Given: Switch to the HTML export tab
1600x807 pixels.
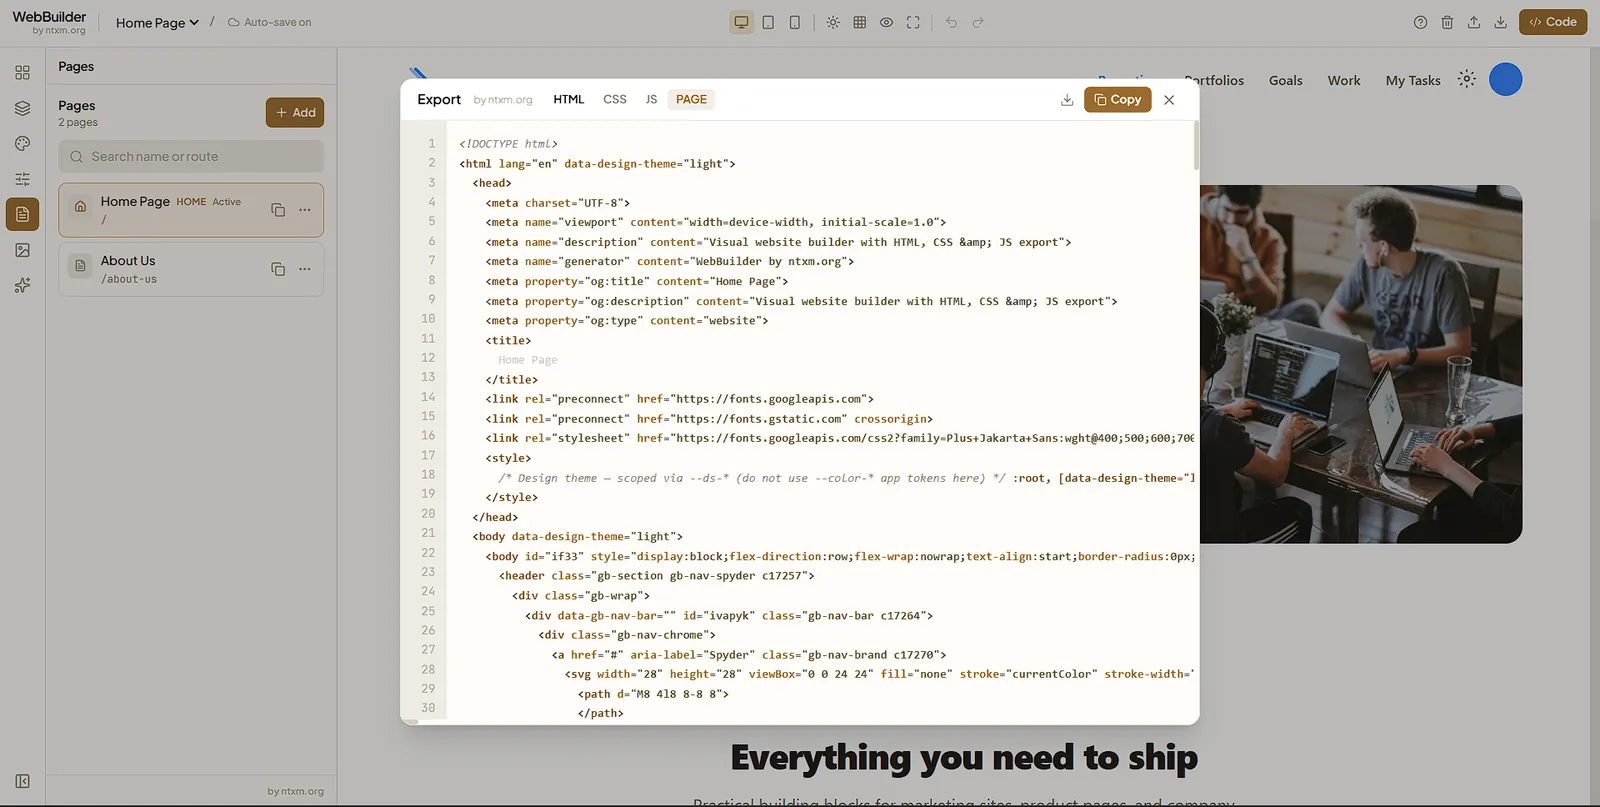Looking at the screenshot, I should click(x=569, y=100).
